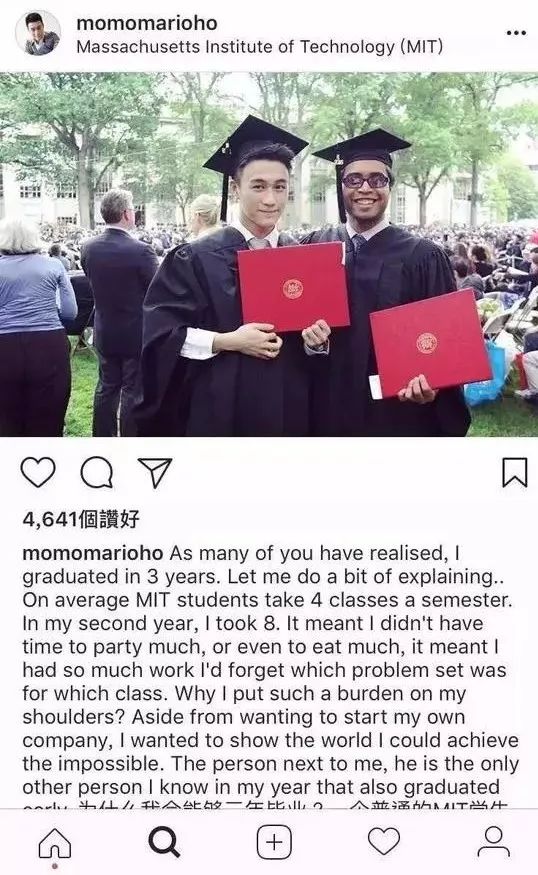Open comments via the speech bubble icon
This screenshot has height=875, width=538.
click(x=97, y=474)
